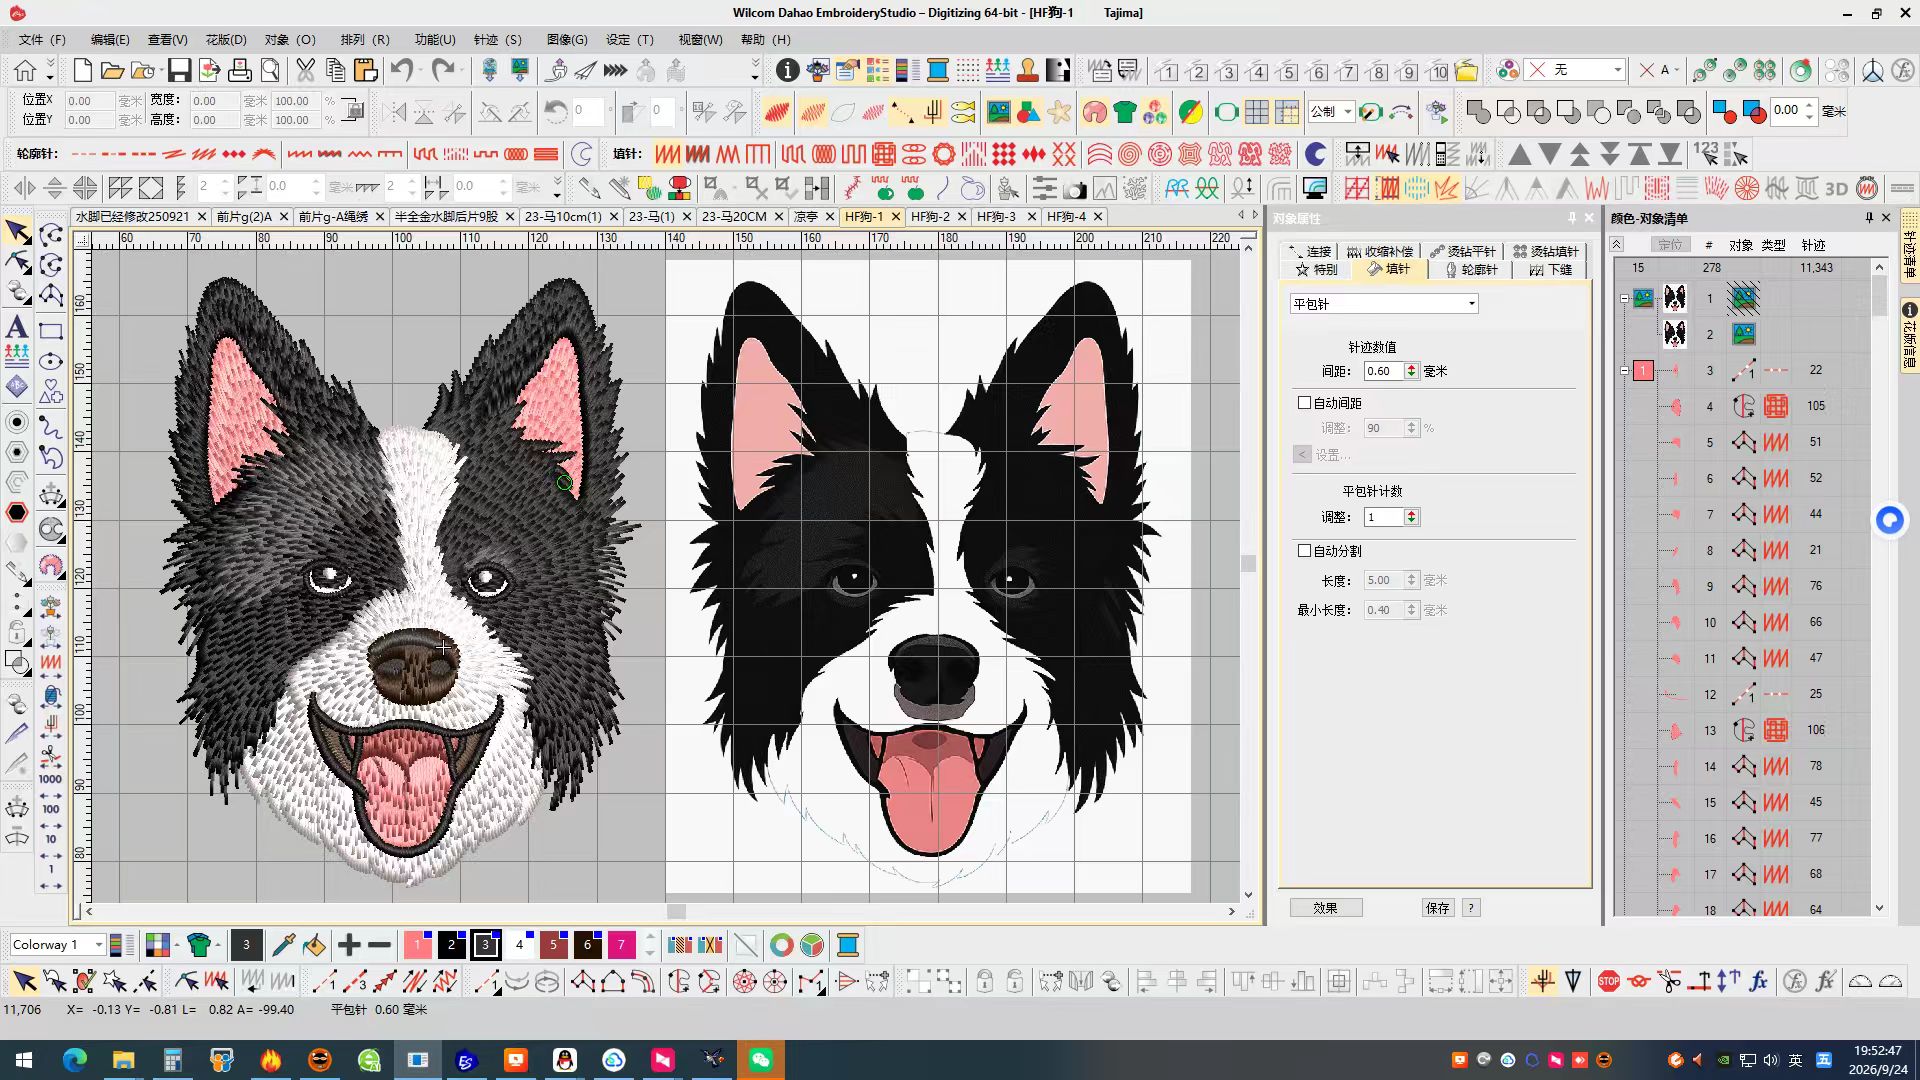Click the 效果 button
1920x1080 pixels.
click(x=1326, y=908)
